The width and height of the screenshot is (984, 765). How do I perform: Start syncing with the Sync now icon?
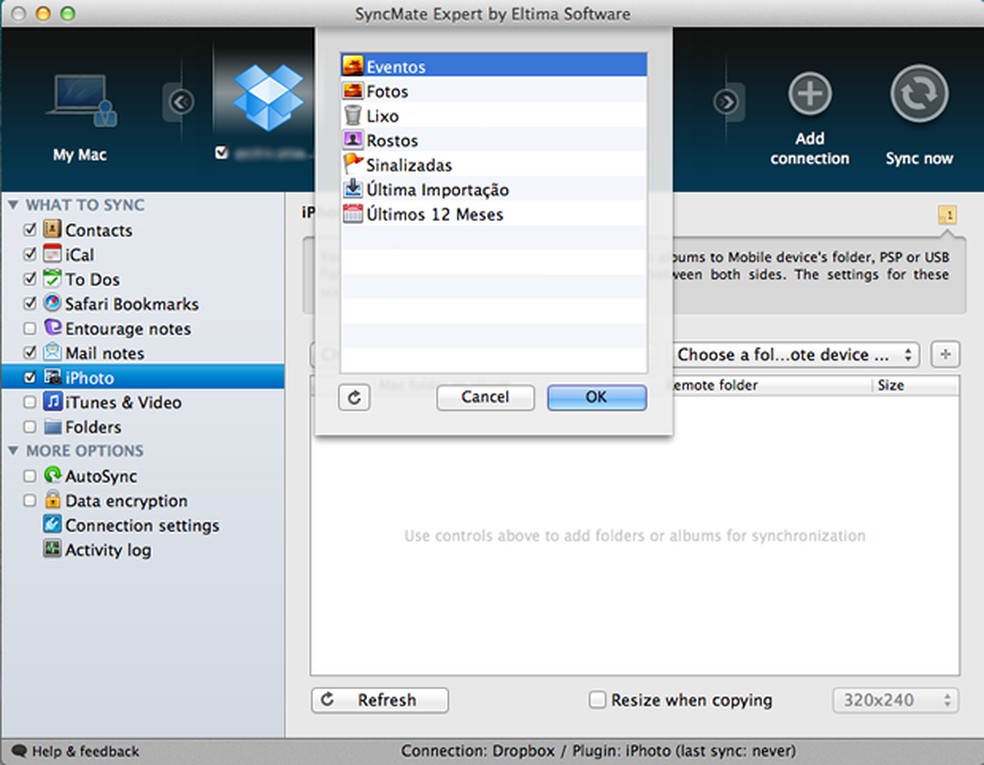[x=919, y=94]
